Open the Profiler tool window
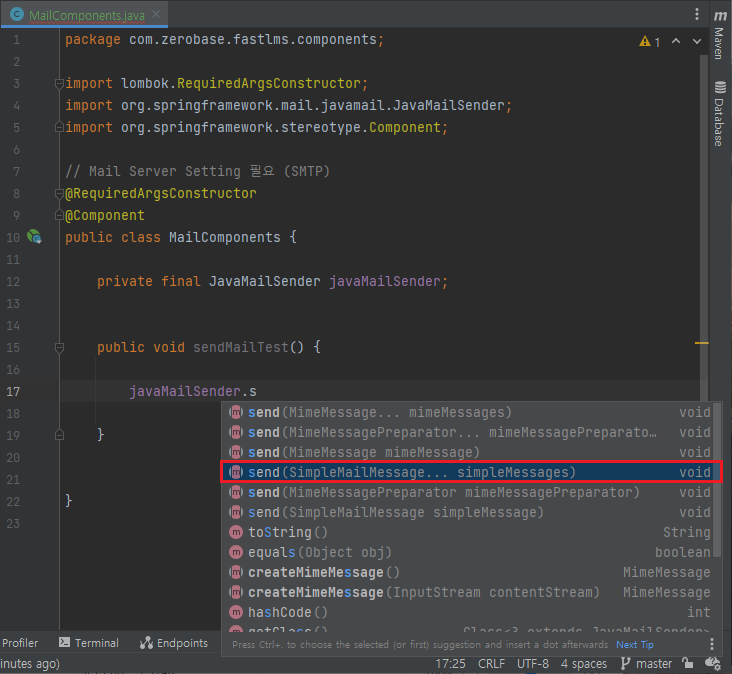The height and width of the screenshot is (674, 732). [x=20, y=643]
